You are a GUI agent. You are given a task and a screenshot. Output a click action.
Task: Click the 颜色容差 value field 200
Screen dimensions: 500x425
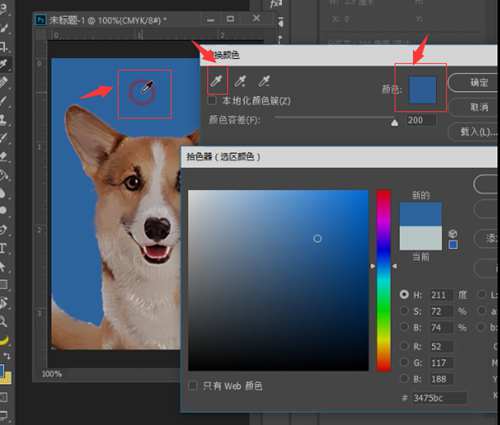(421, 120)
